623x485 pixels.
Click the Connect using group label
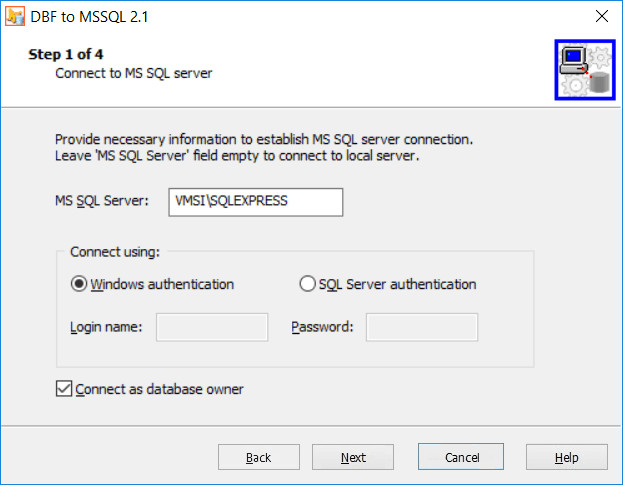coord(115,252)
